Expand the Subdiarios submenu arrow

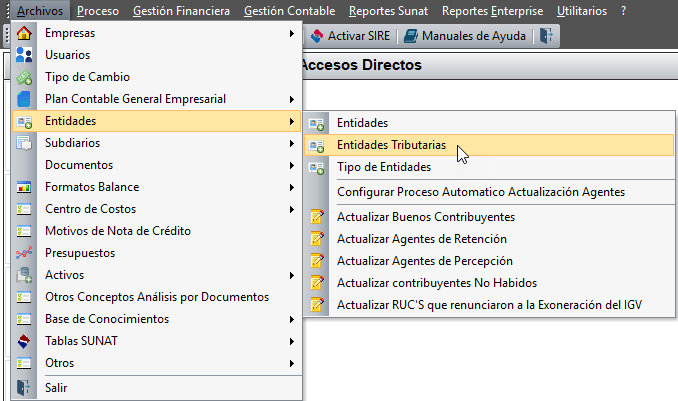click(292, 143)
